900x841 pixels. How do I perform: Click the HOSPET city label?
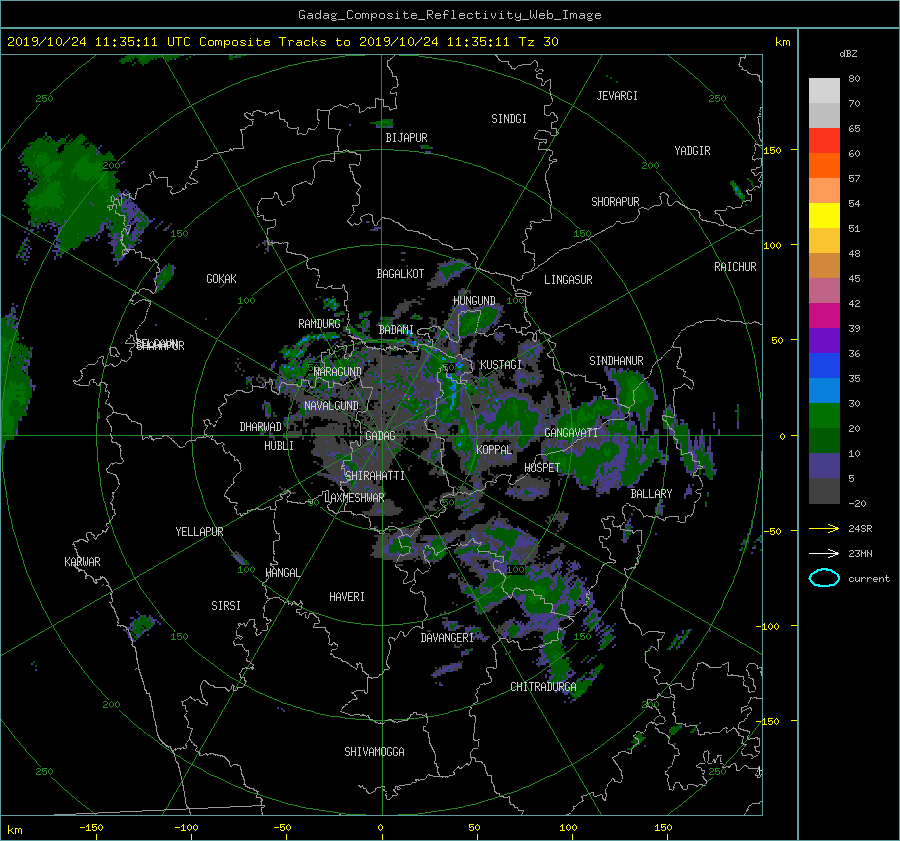click(x=542, y=468)
